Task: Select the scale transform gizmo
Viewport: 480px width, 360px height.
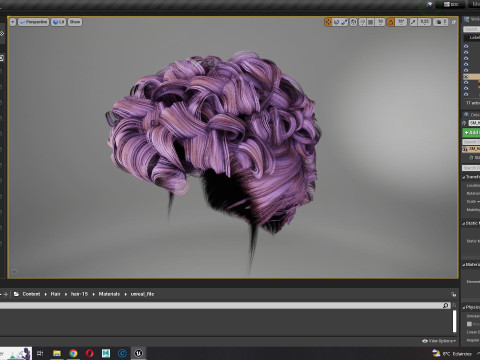Action: pos(344,22)
